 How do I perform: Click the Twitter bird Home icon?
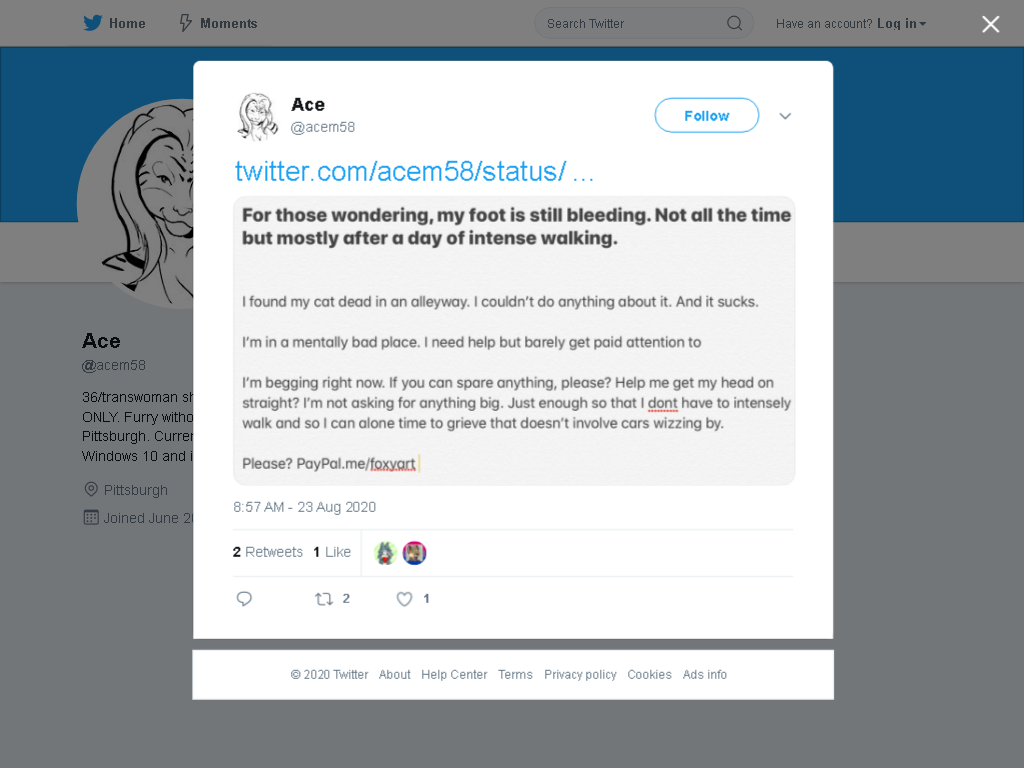(93, 24)
